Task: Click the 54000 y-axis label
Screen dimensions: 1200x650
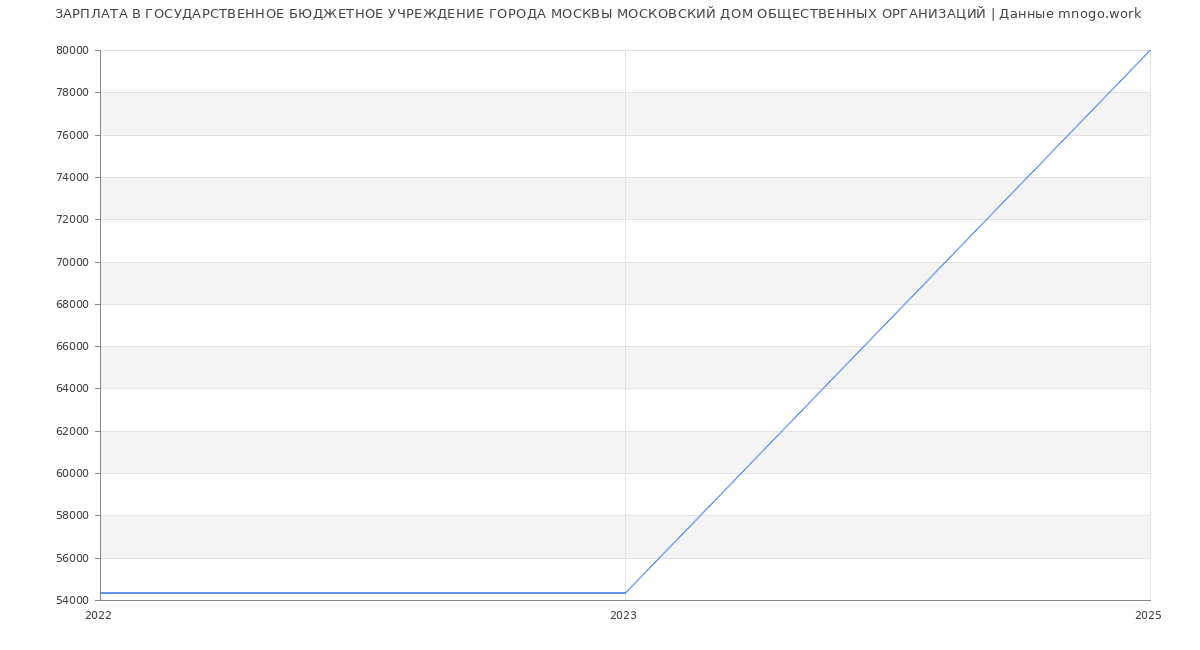Action: click(x=72, y=600)
